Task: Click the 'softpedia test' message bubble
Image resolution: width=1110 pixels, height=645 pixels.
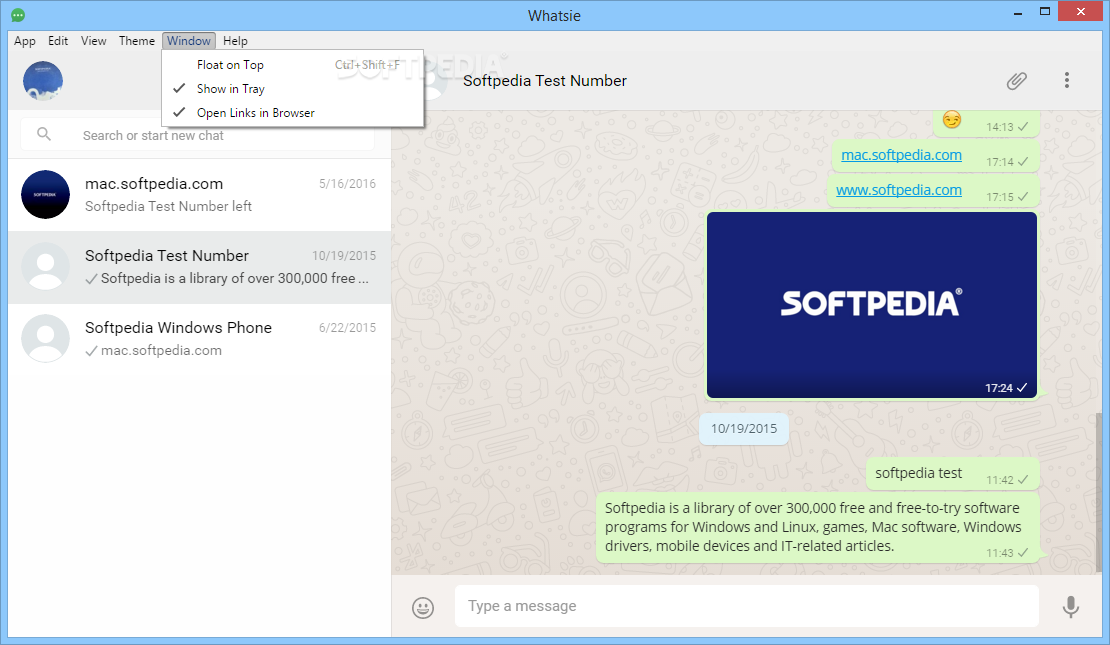Action: 952,473
